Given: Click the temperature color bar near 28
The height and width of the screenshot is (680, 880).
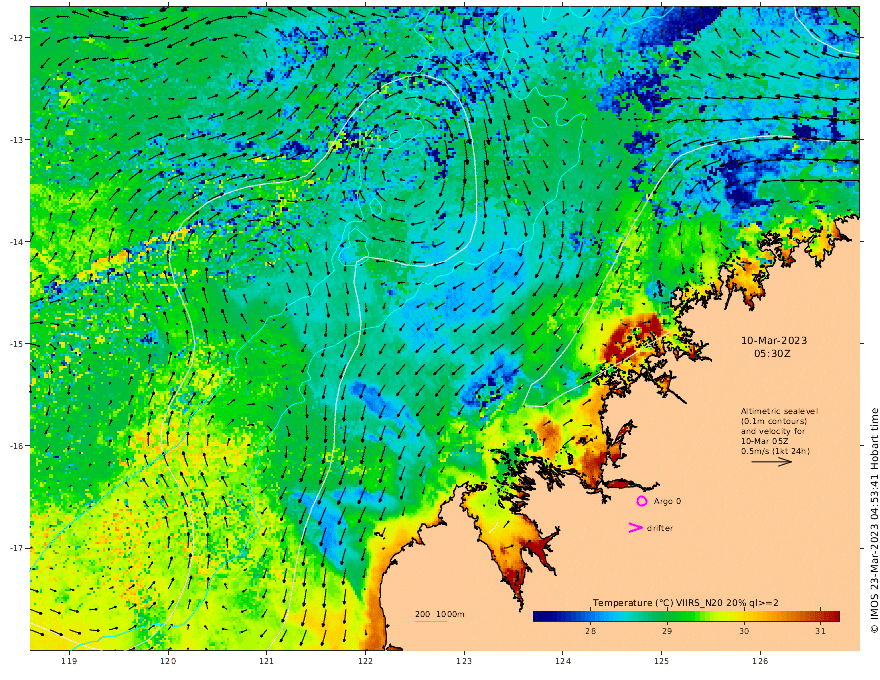Looking at the screenshot, I should coord(590,617).
